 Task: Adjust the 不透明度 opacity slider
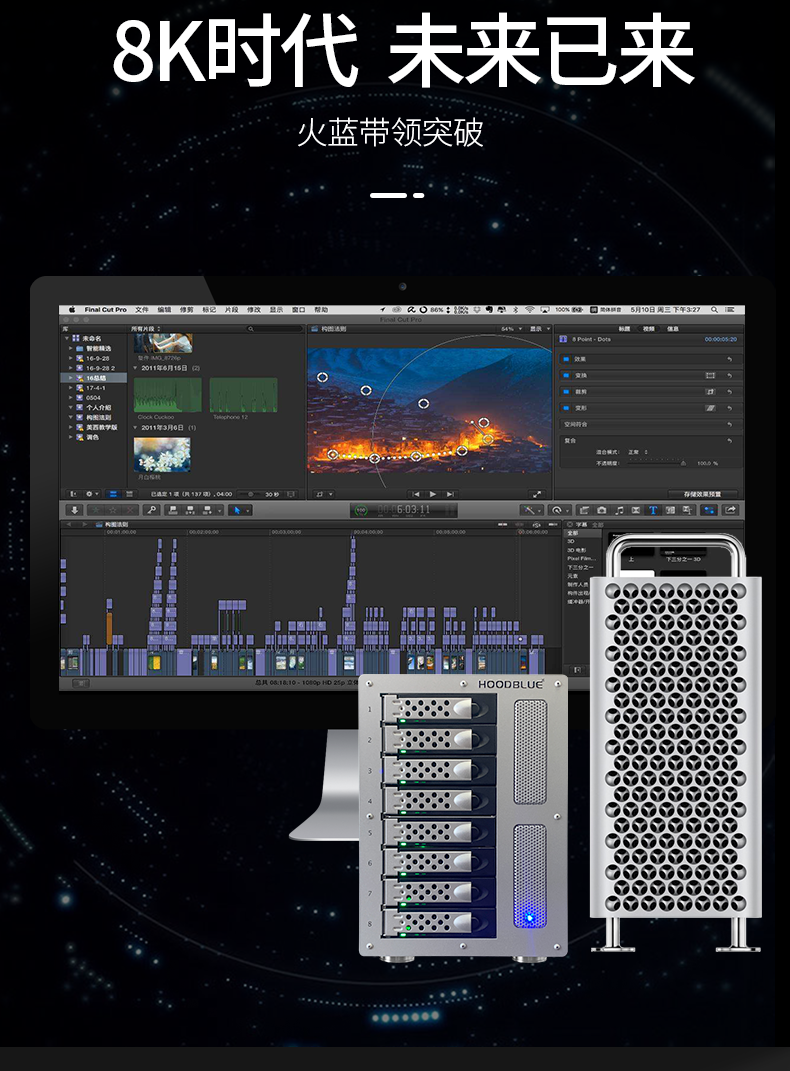[x=656, y=463]
